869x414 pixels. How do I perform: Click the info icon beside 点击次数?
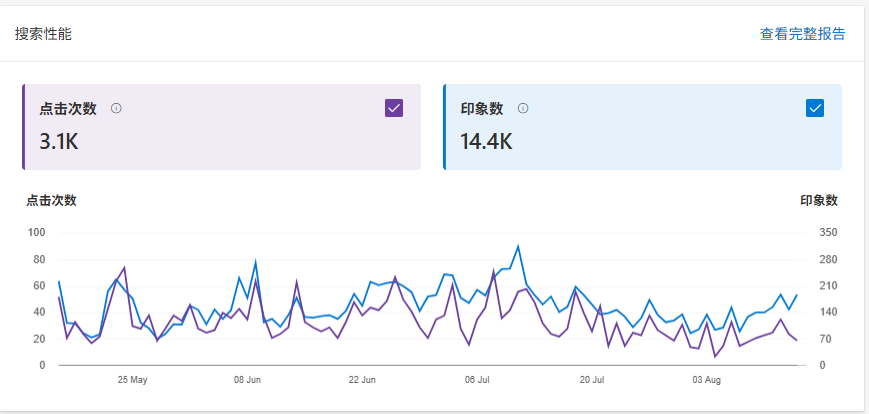click(116, 108)
